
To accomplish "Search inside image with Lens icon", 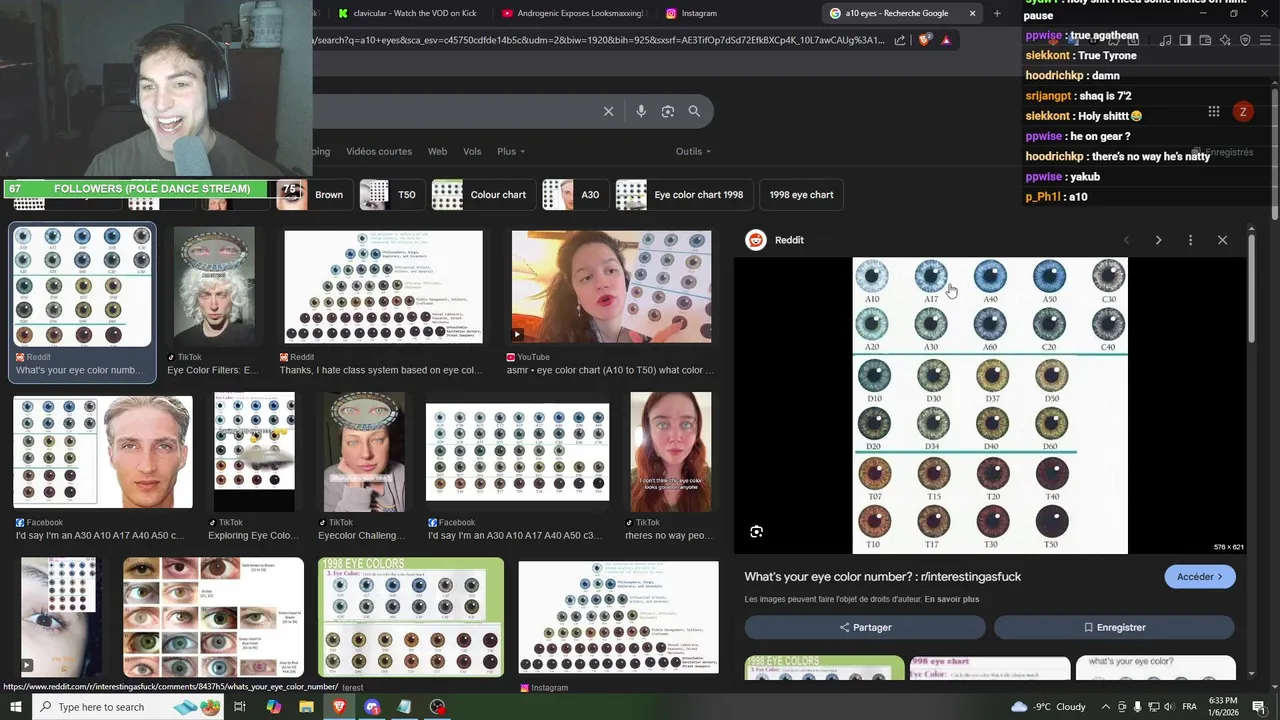I will [757, 532].
